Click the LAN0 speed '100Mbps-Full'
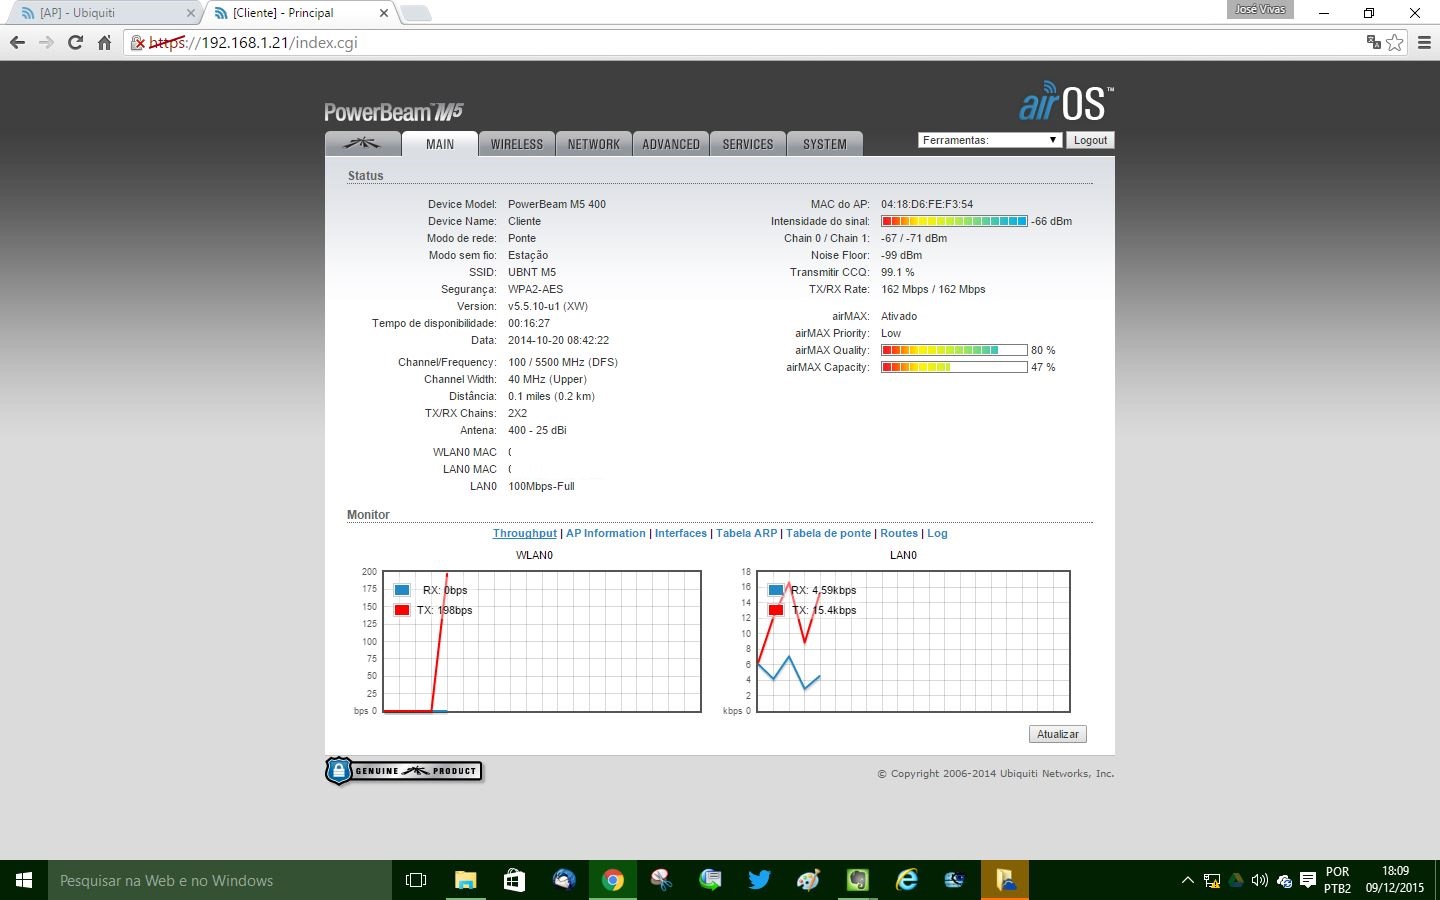 pyautogui.click(x=541, y=486)
